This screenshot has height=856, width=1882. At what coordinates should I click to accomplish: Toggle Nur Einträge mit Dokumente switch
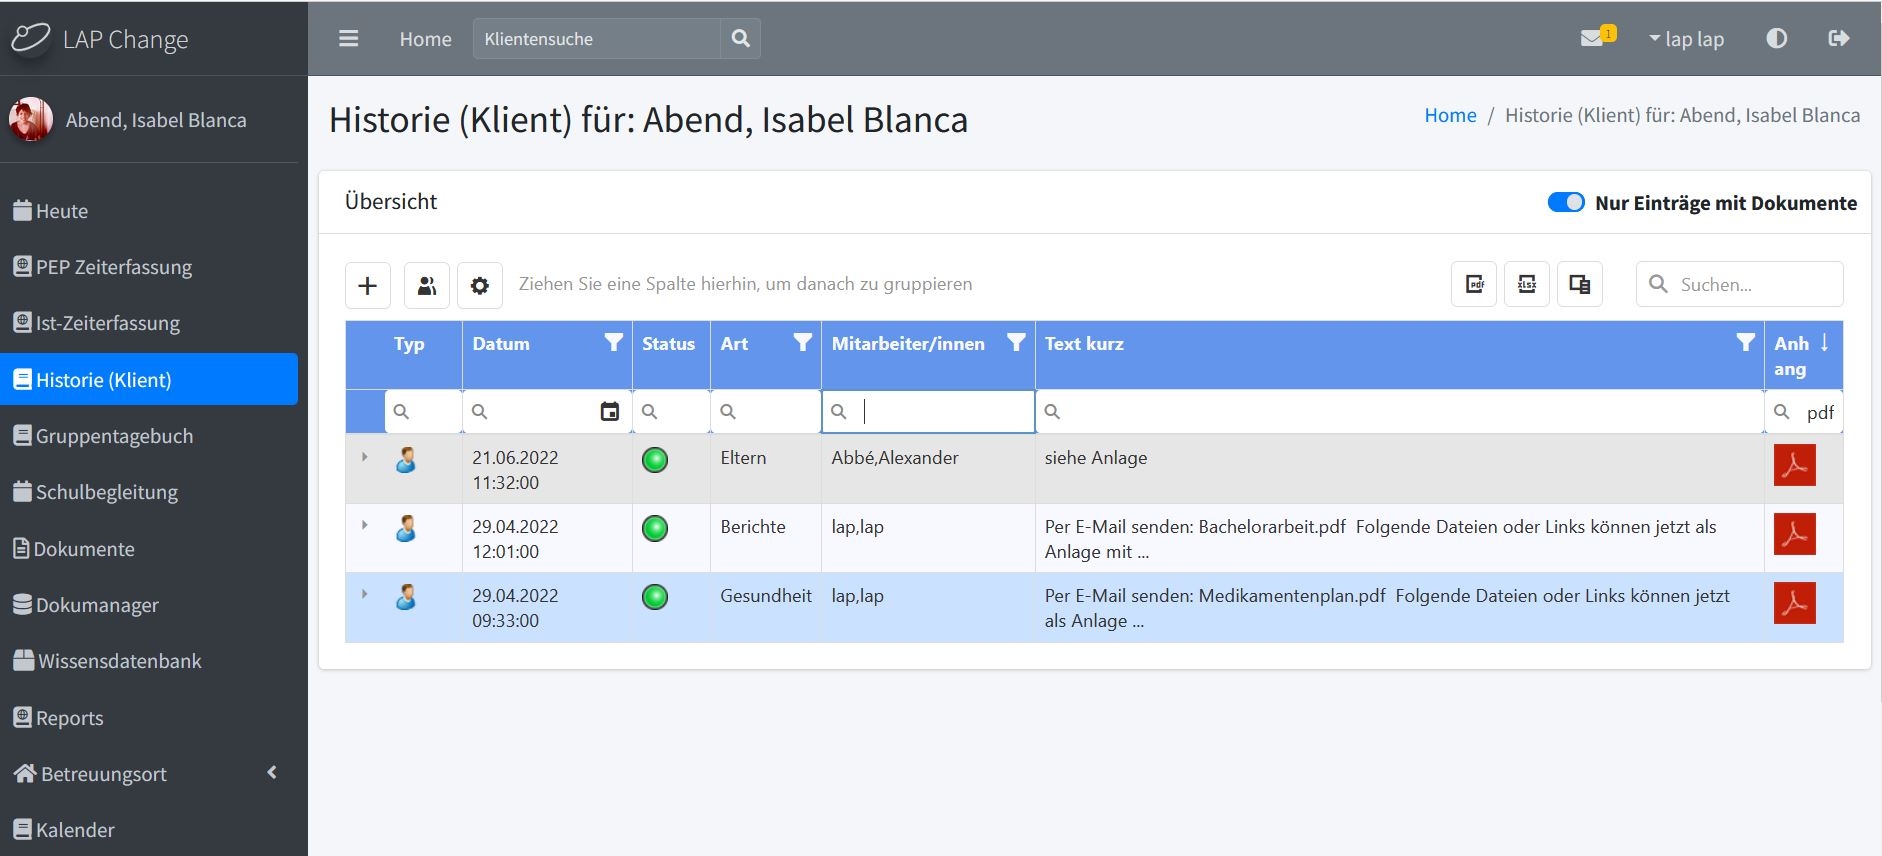click(1565, 202)
